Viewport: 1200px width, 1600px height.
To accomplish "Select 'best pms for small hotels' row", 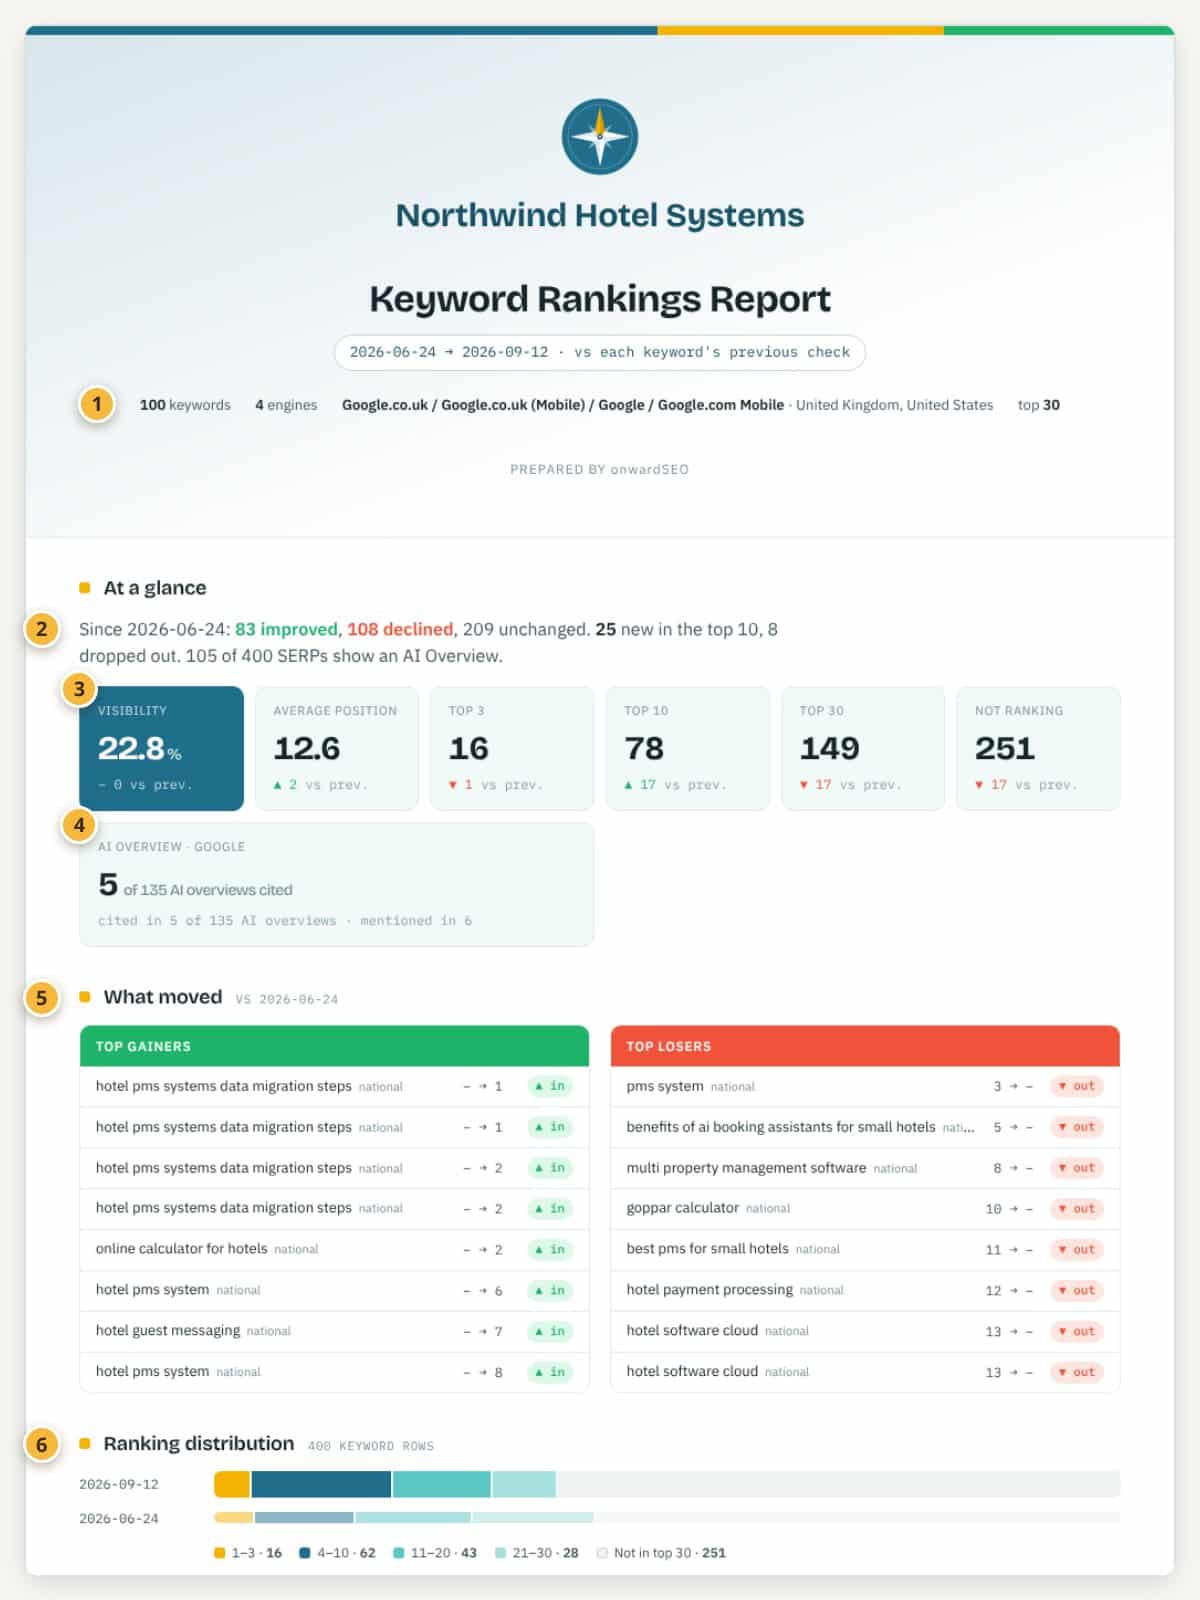I will (865, 1249).
